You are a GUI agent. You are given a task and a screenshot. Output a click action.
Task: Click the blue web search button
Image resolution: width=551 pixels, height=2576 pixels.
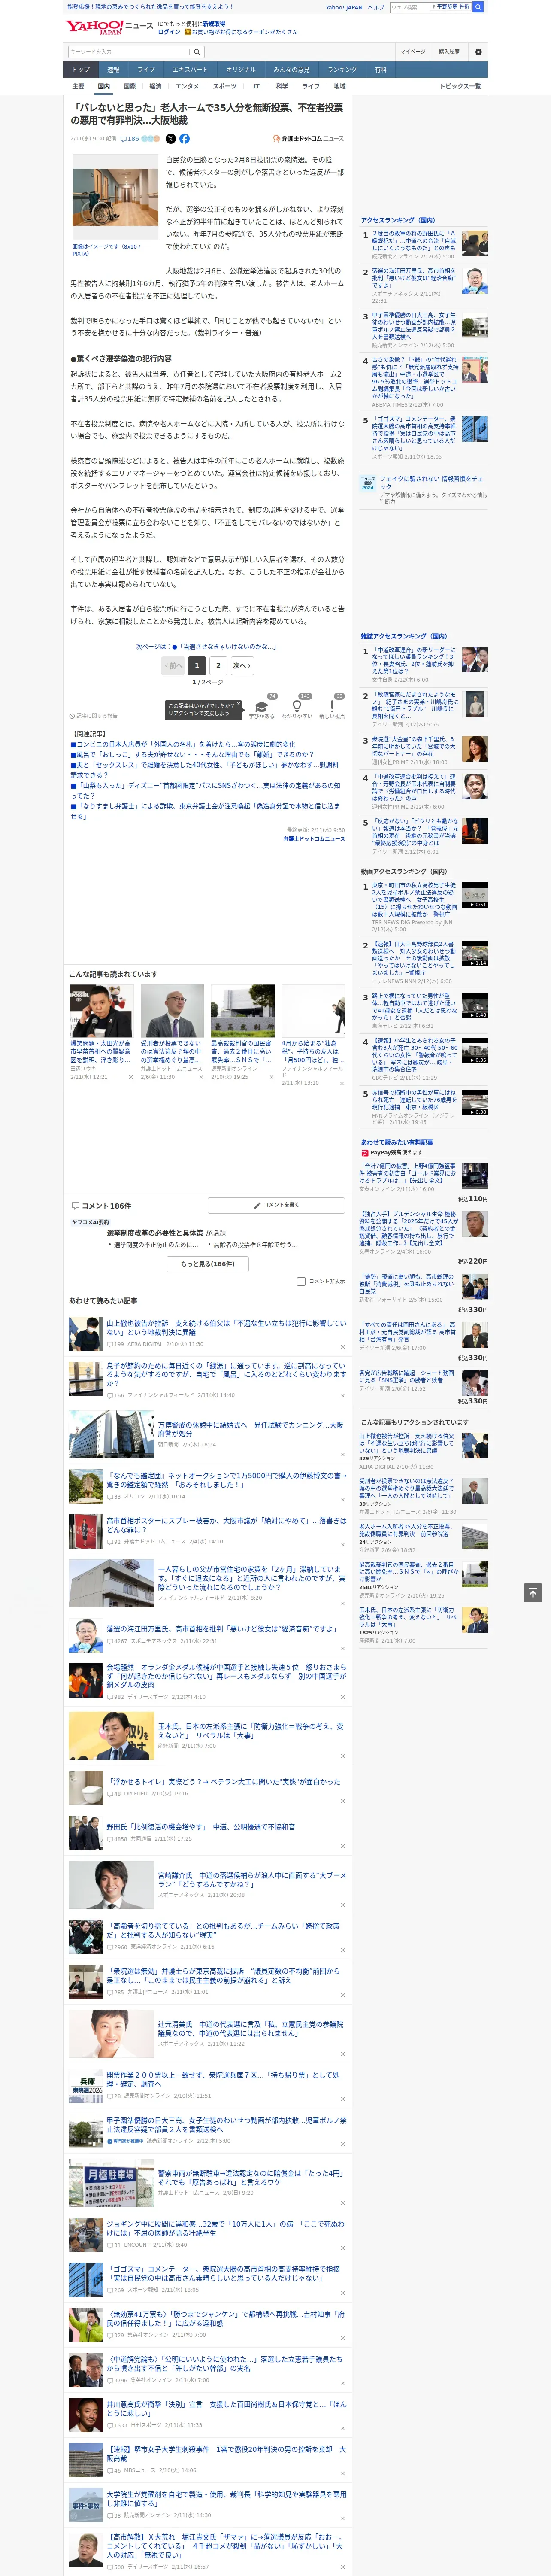click(478, 7)
